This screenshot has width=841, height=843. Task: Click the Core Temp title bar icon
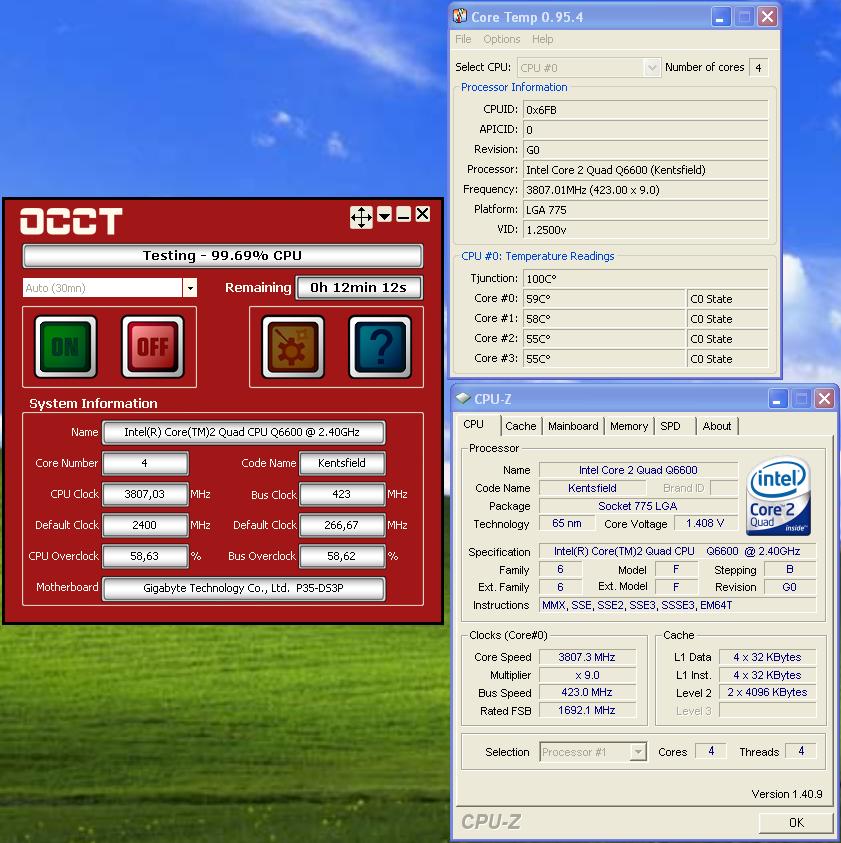pyautogui.click(x=460, y=16)
